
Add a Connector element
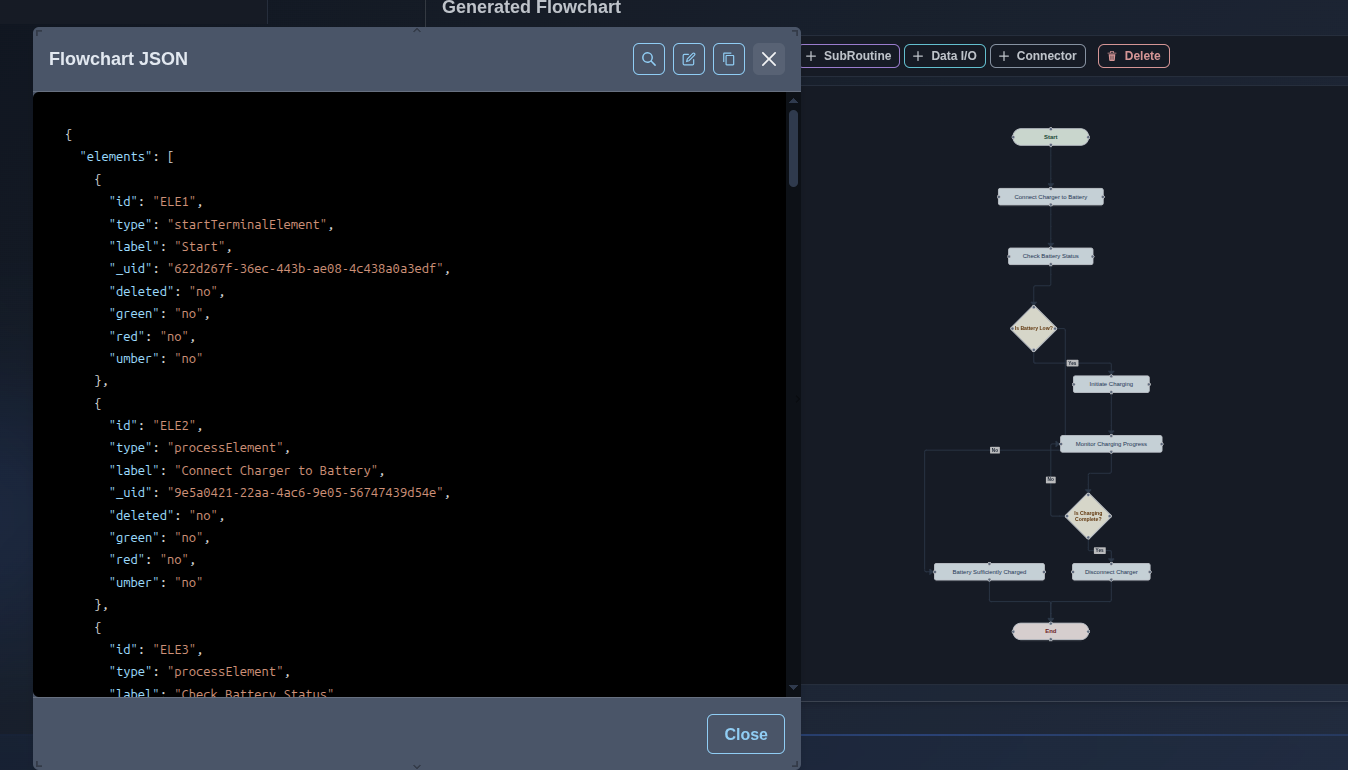click(1038, 56)
